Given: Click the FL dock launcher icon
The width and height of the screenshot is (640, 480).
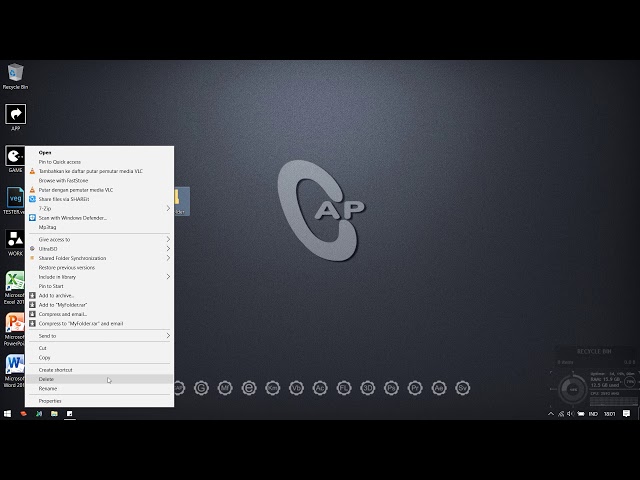Looking at the screenshot, I should (344, 388).
